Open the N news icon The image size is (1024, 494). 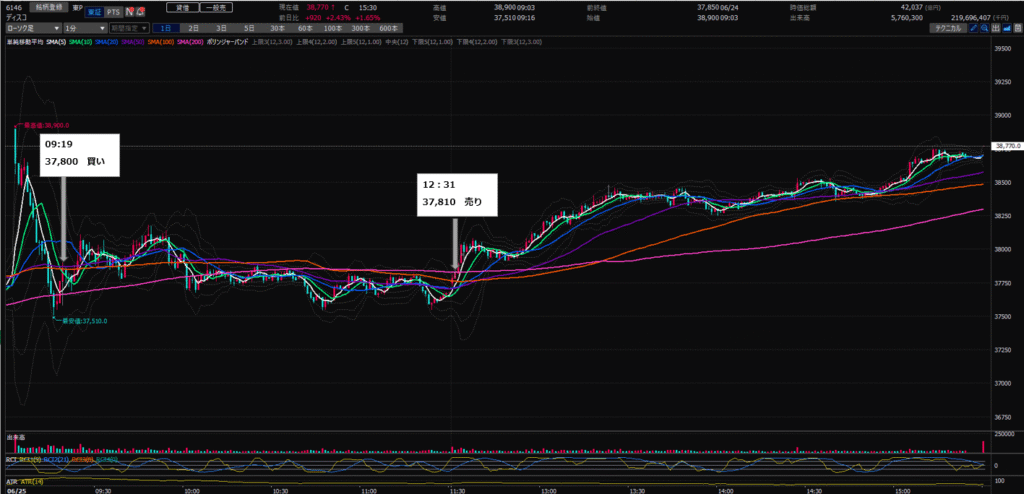[x=129, y=12]
